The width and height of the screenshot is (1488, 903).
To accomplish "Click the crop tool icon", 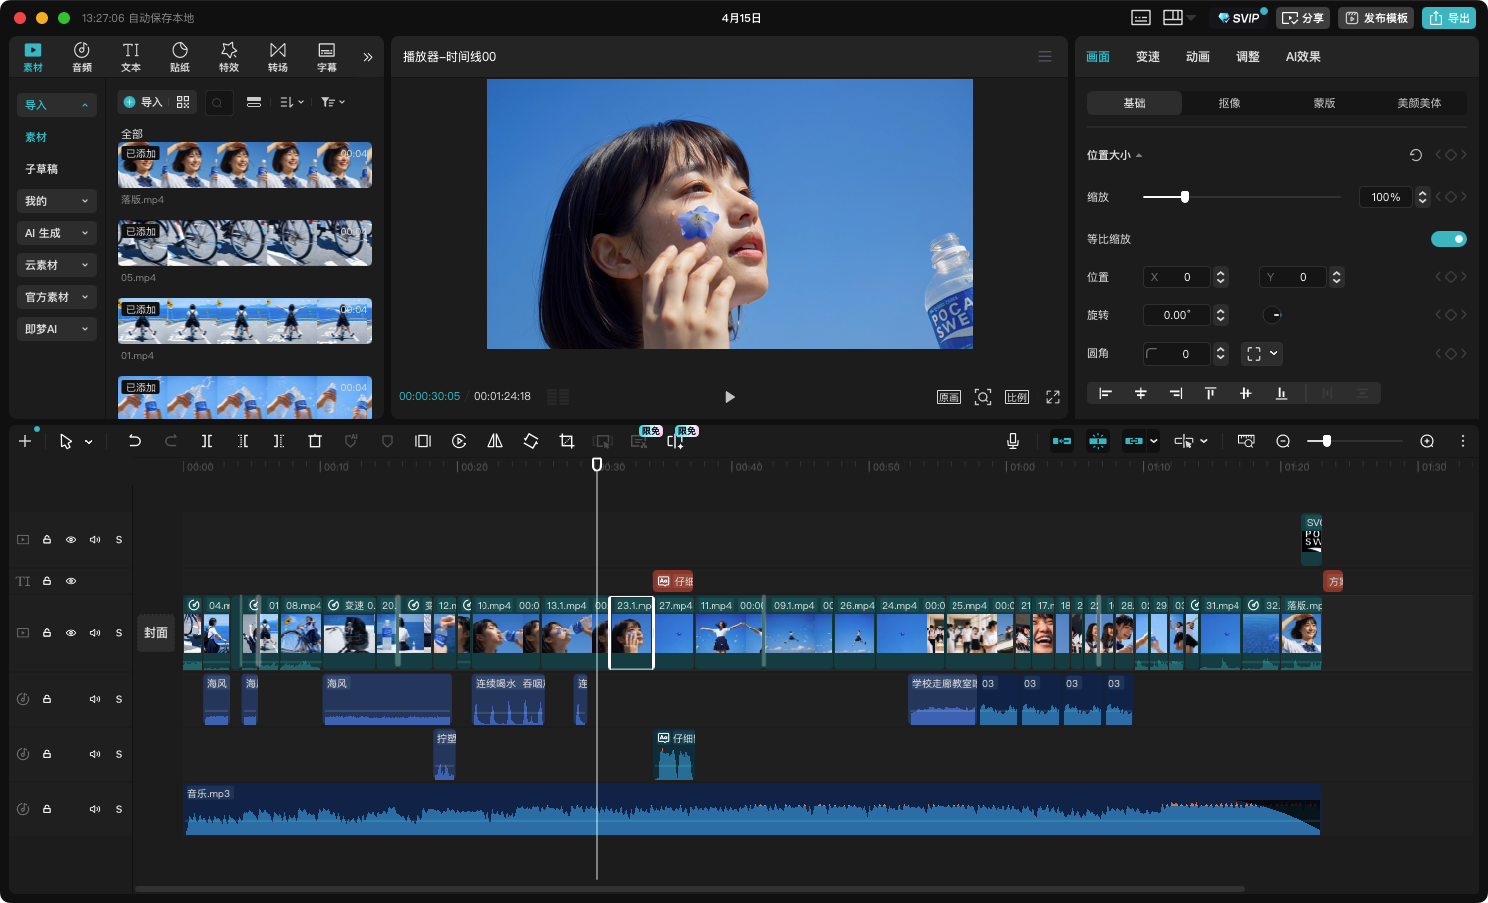I will 567,441.
